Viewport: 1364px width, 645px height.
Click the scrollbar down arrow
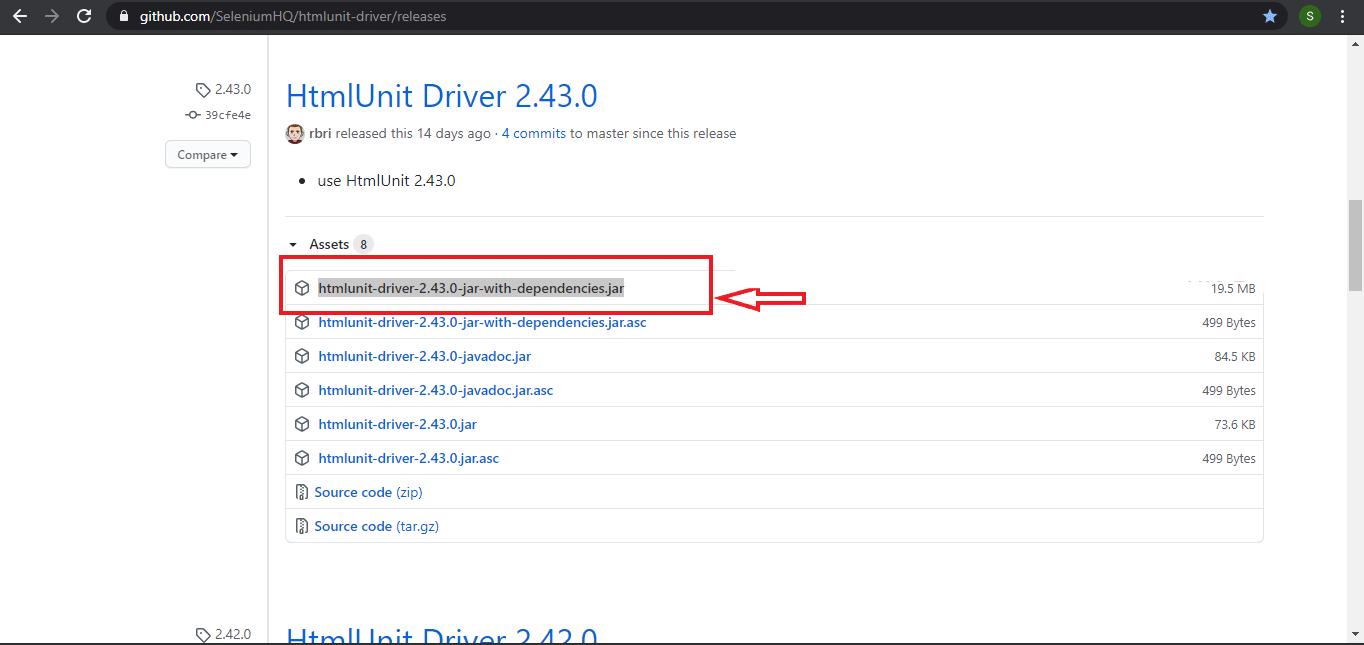pos(1355,634)
